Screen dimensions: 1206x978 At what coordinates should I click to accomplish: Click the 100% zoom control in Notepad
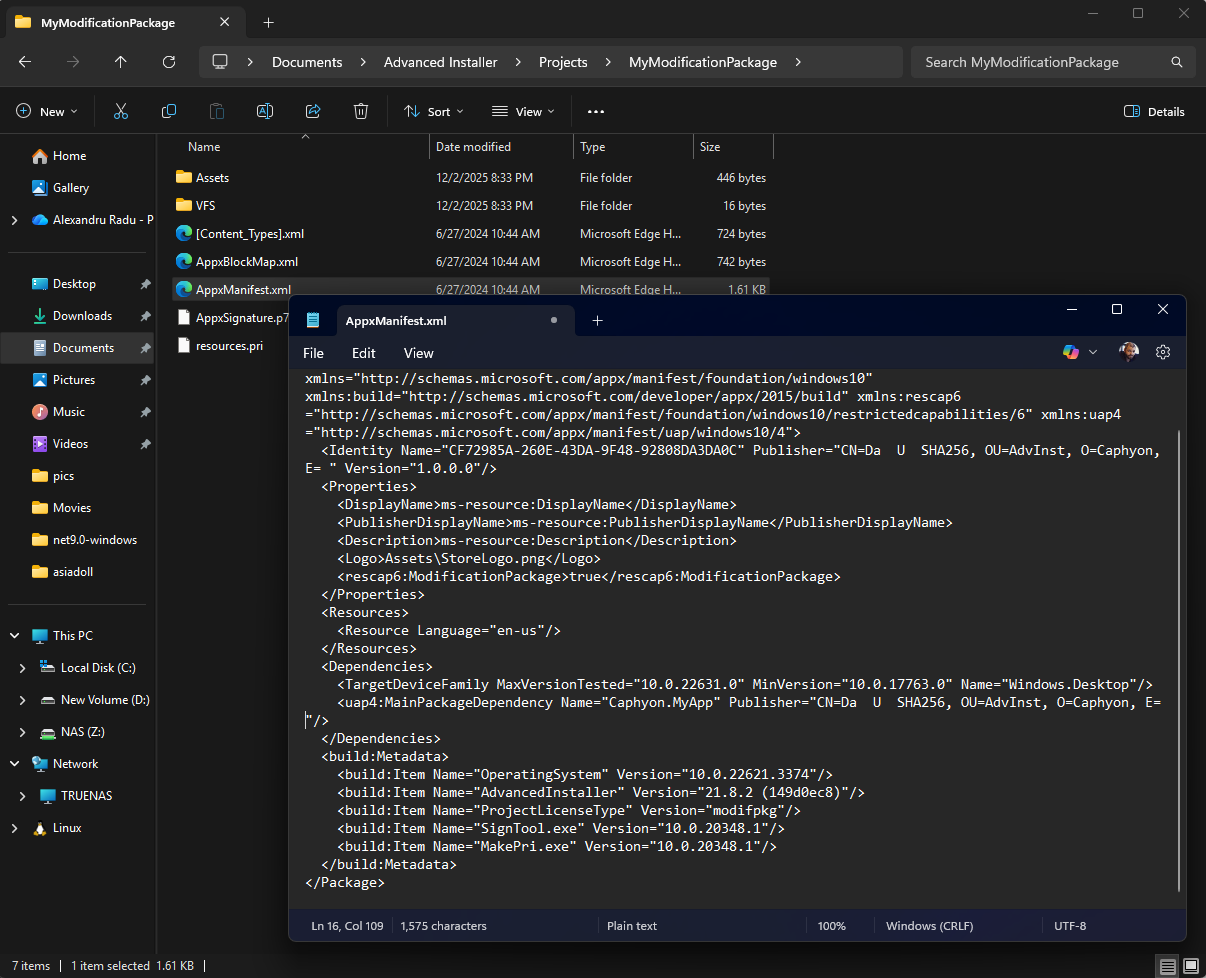click(x=831, y=925)
